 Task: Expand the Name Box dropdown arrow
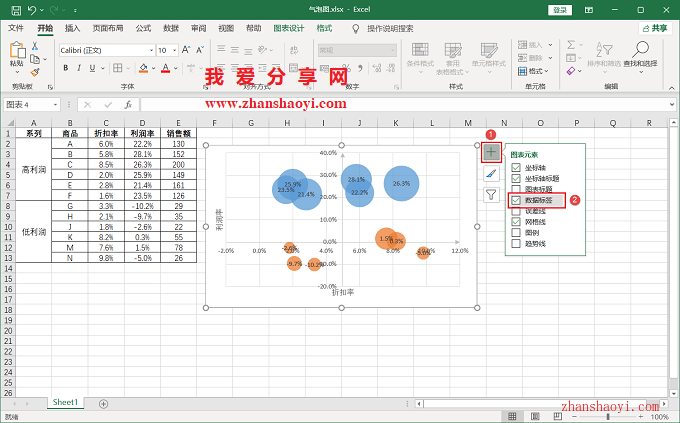(55, 105)
